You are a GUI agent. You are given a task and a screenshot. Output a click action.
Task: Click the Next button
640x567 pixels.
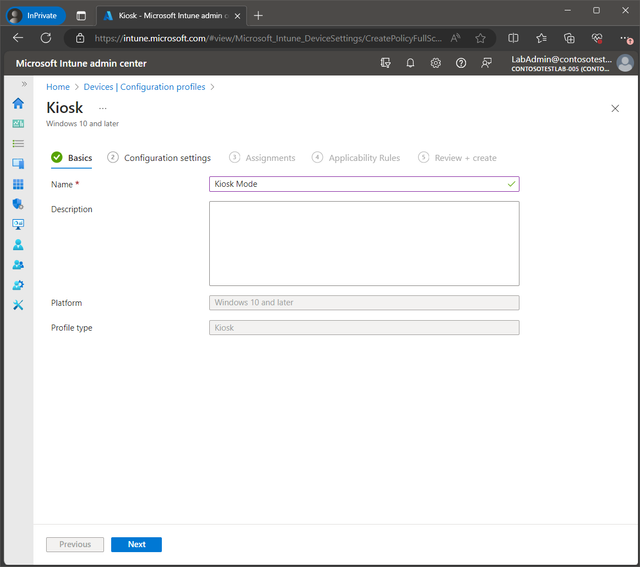[136, 544]
